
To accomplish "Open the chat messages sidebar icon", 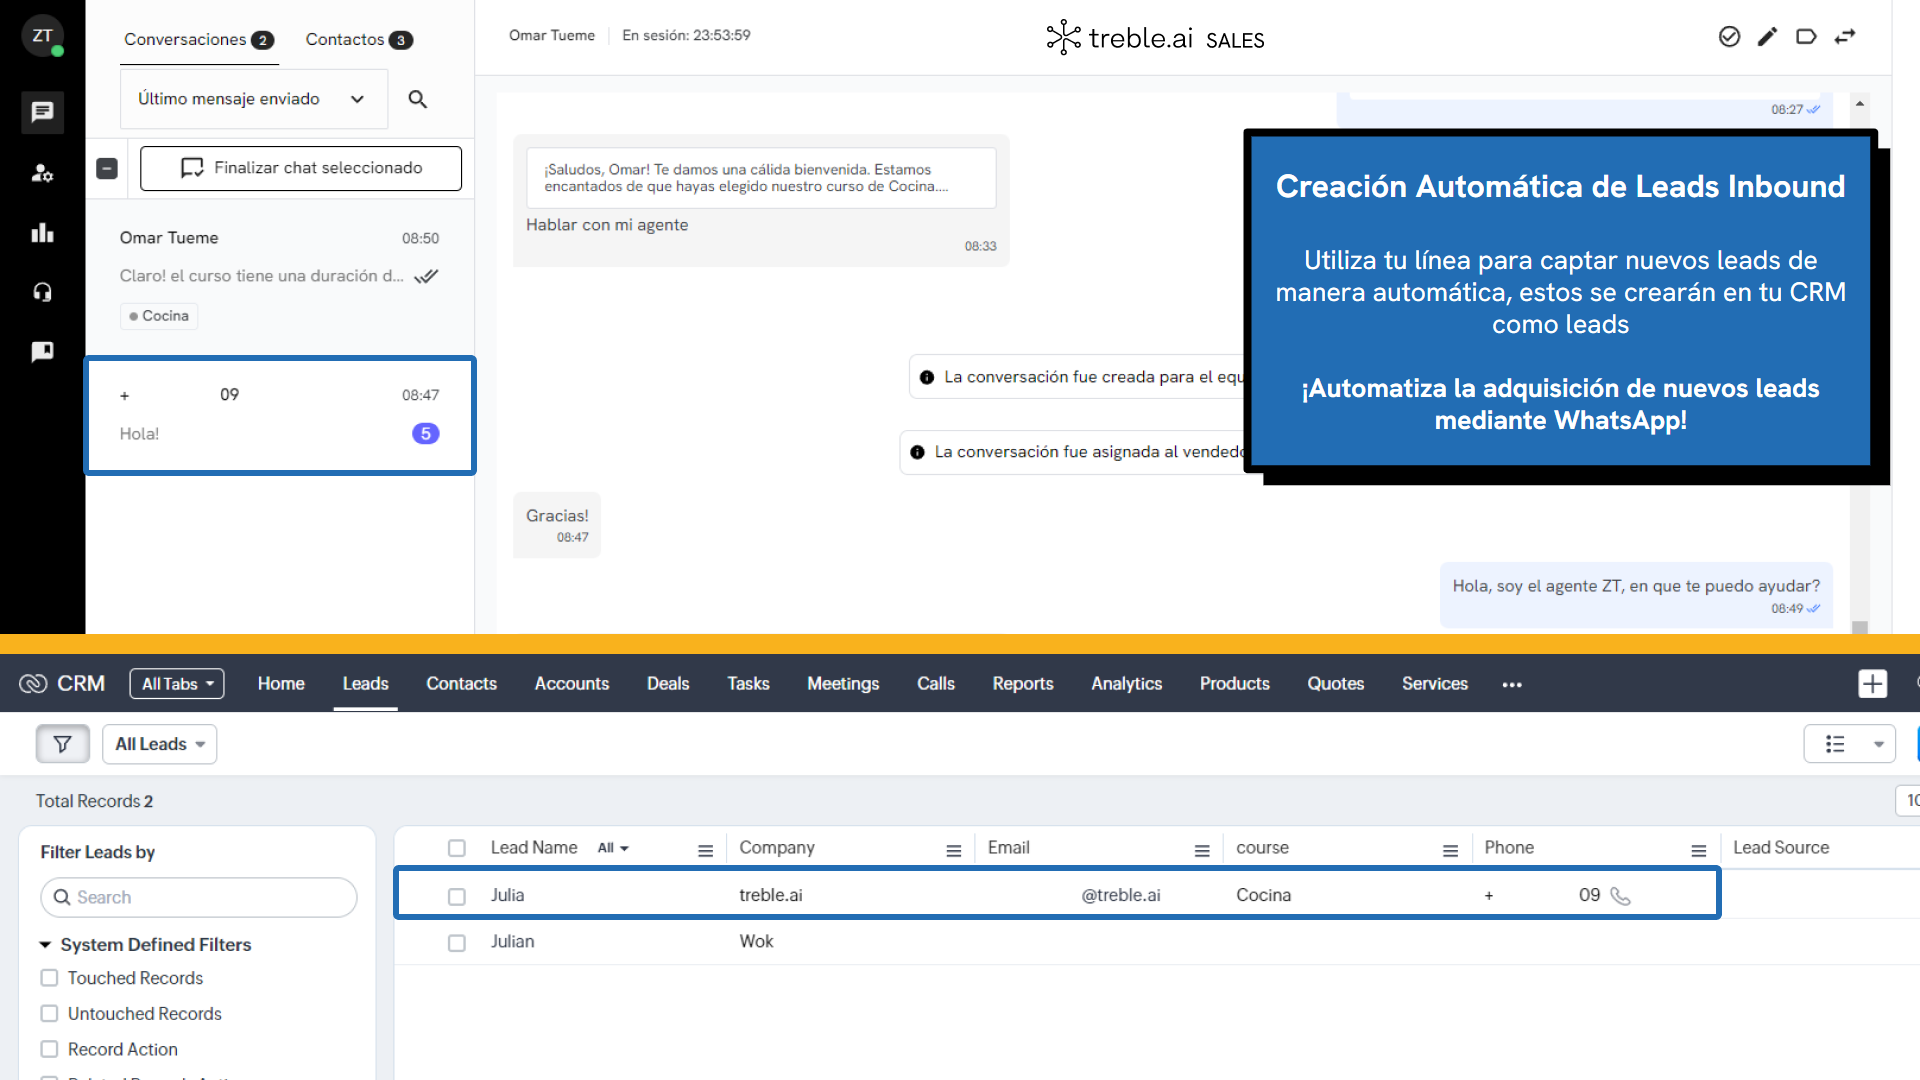I will [x=42, y=112].
